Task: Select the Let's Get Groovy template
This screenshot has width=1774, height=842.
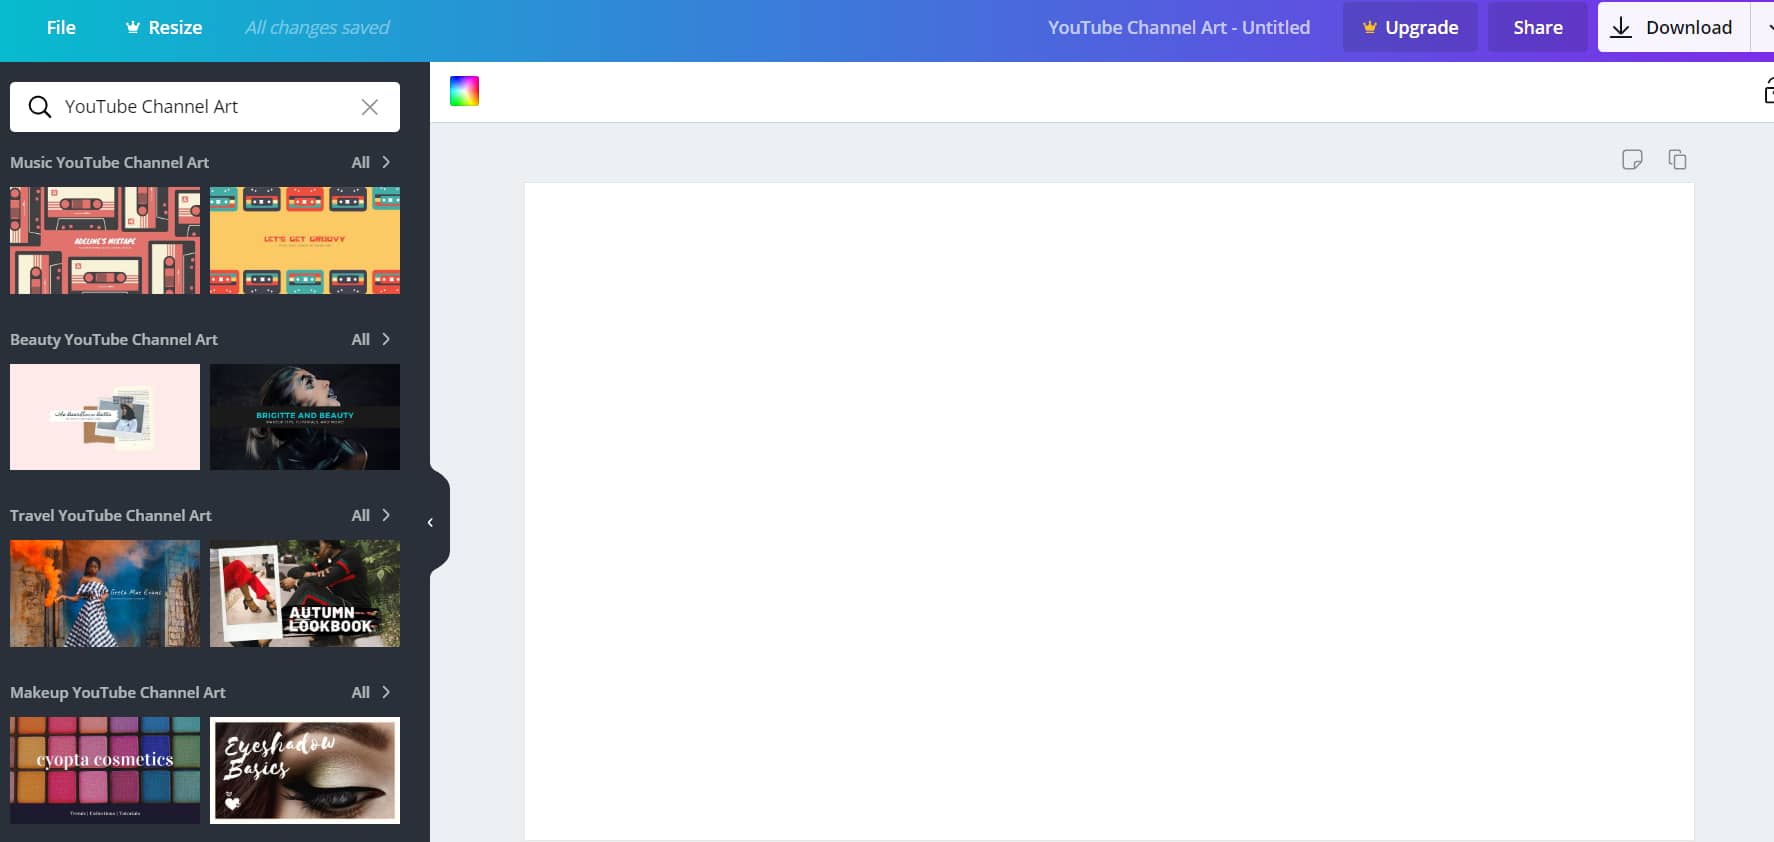Action: point(305,240)
